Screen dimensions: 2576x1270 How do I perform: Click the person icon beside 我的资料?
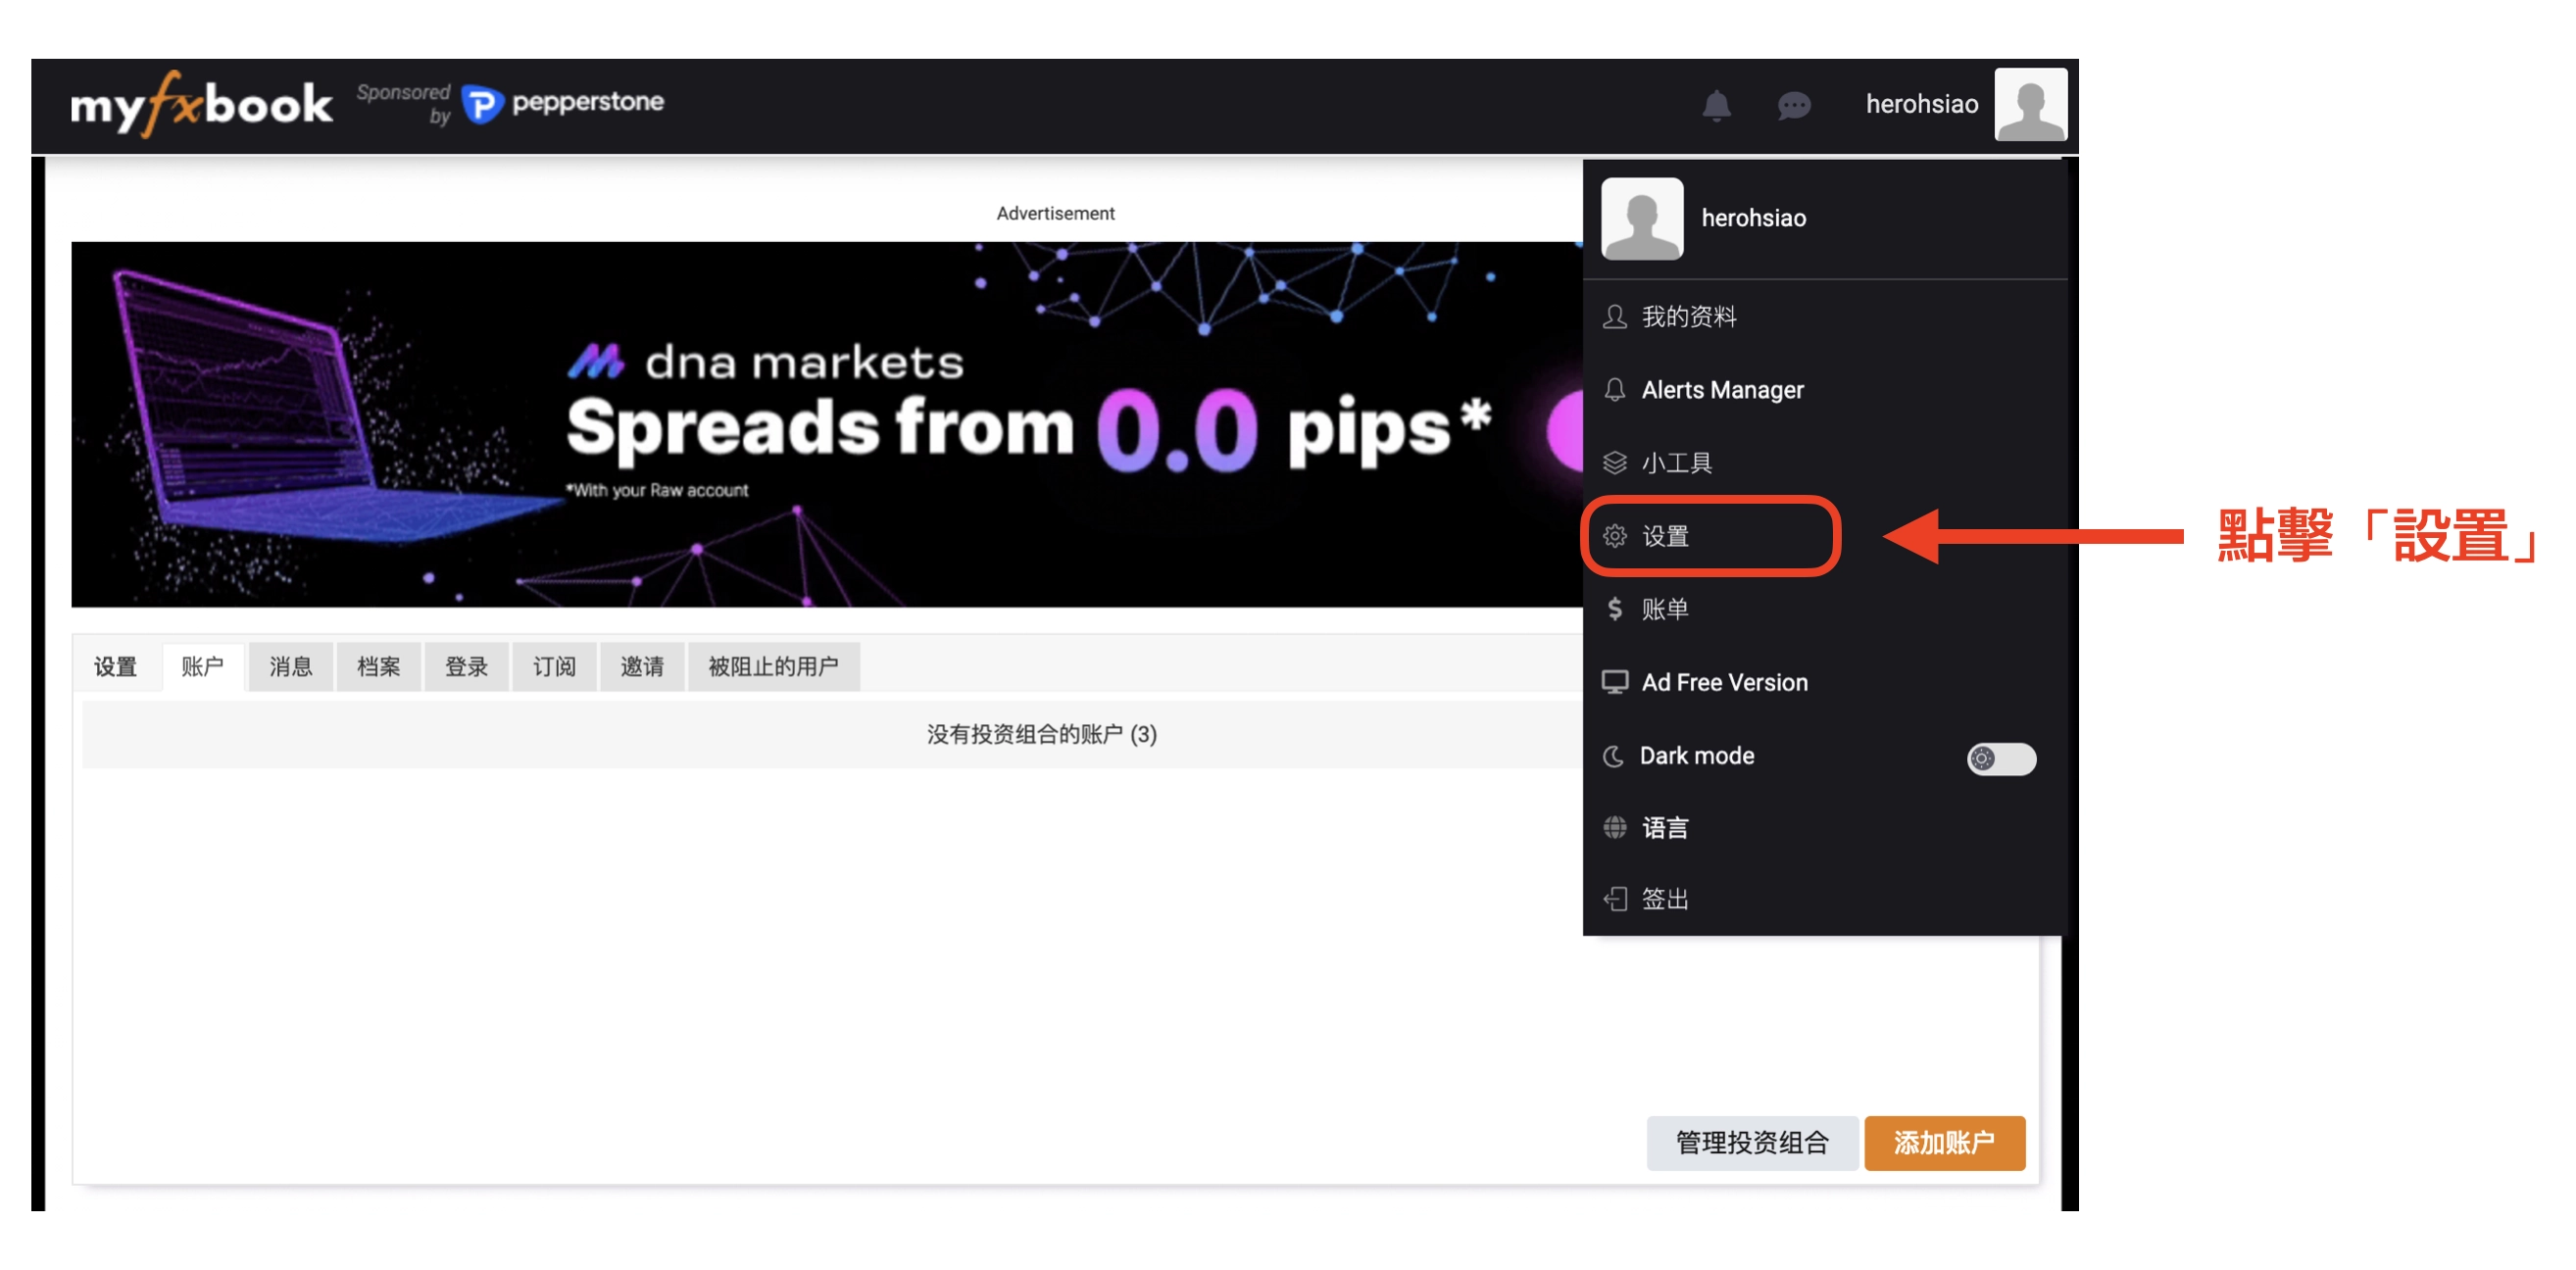[1614, 317]
